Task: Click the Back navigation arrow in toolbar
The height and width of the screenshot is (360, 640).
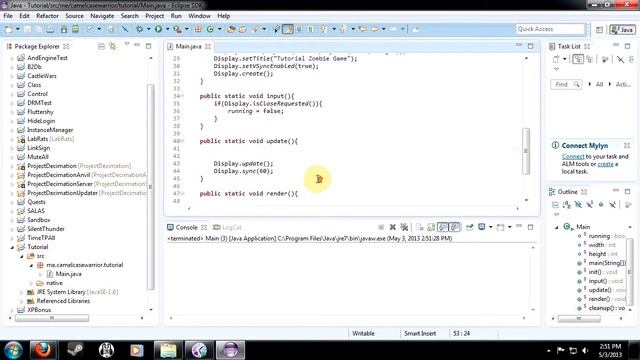Action: (x=374, y=29)
